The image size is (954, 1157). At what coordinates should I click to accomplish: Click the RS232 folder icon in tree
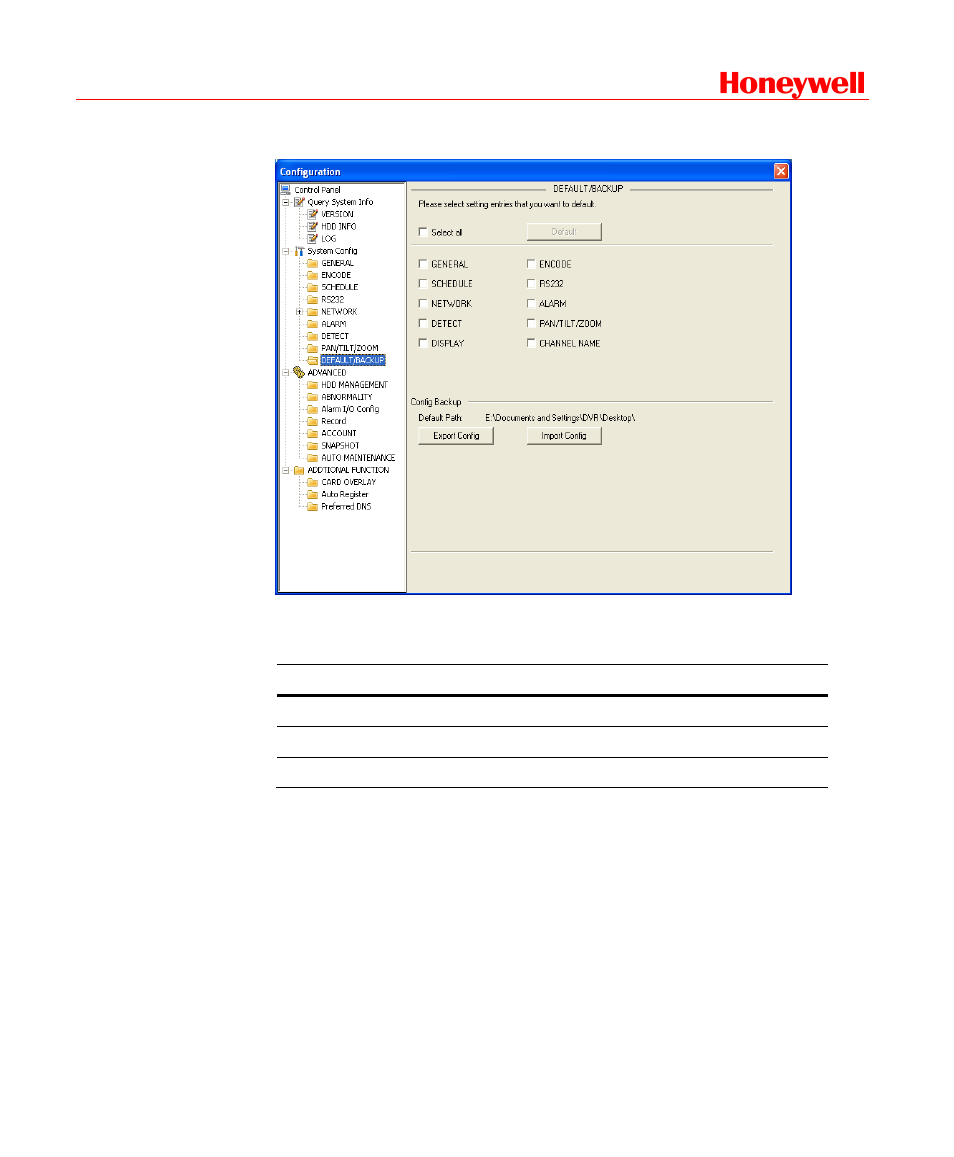(313, 300)
